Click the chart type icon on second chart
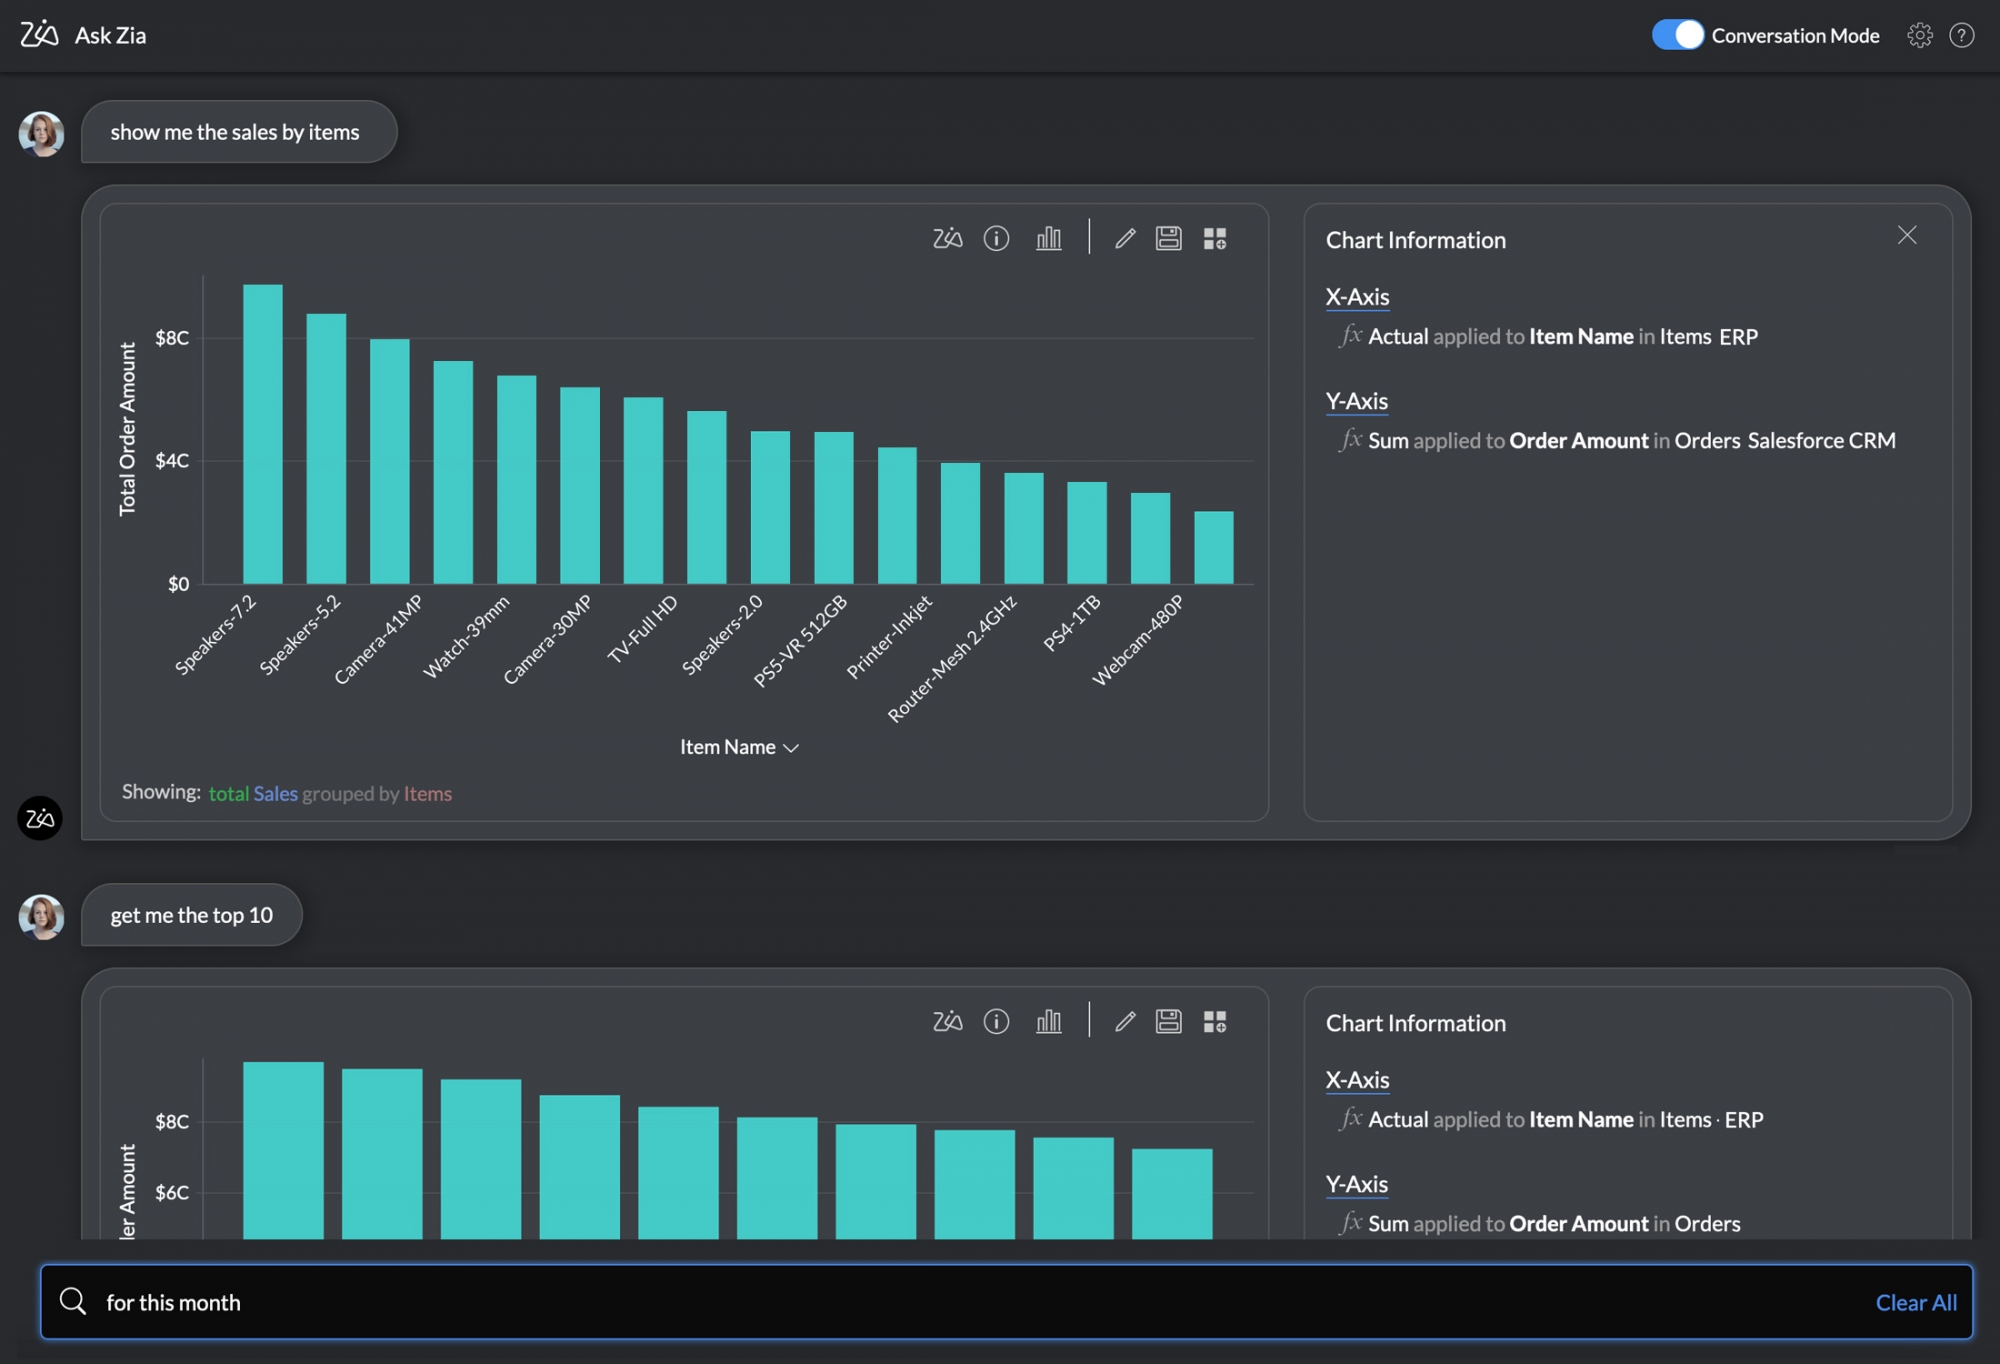Screen dimensions: 2000x1364 [1049, 1021]
